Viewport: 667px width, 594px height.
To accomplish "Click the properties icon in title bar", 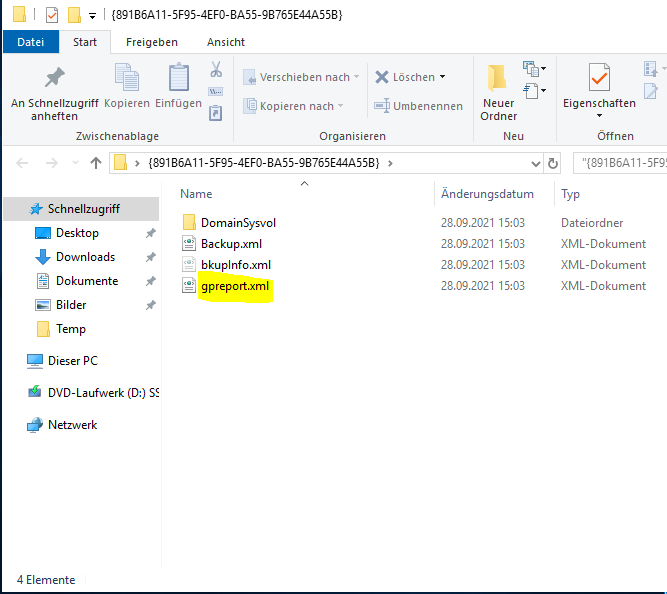I will point(52,15).
